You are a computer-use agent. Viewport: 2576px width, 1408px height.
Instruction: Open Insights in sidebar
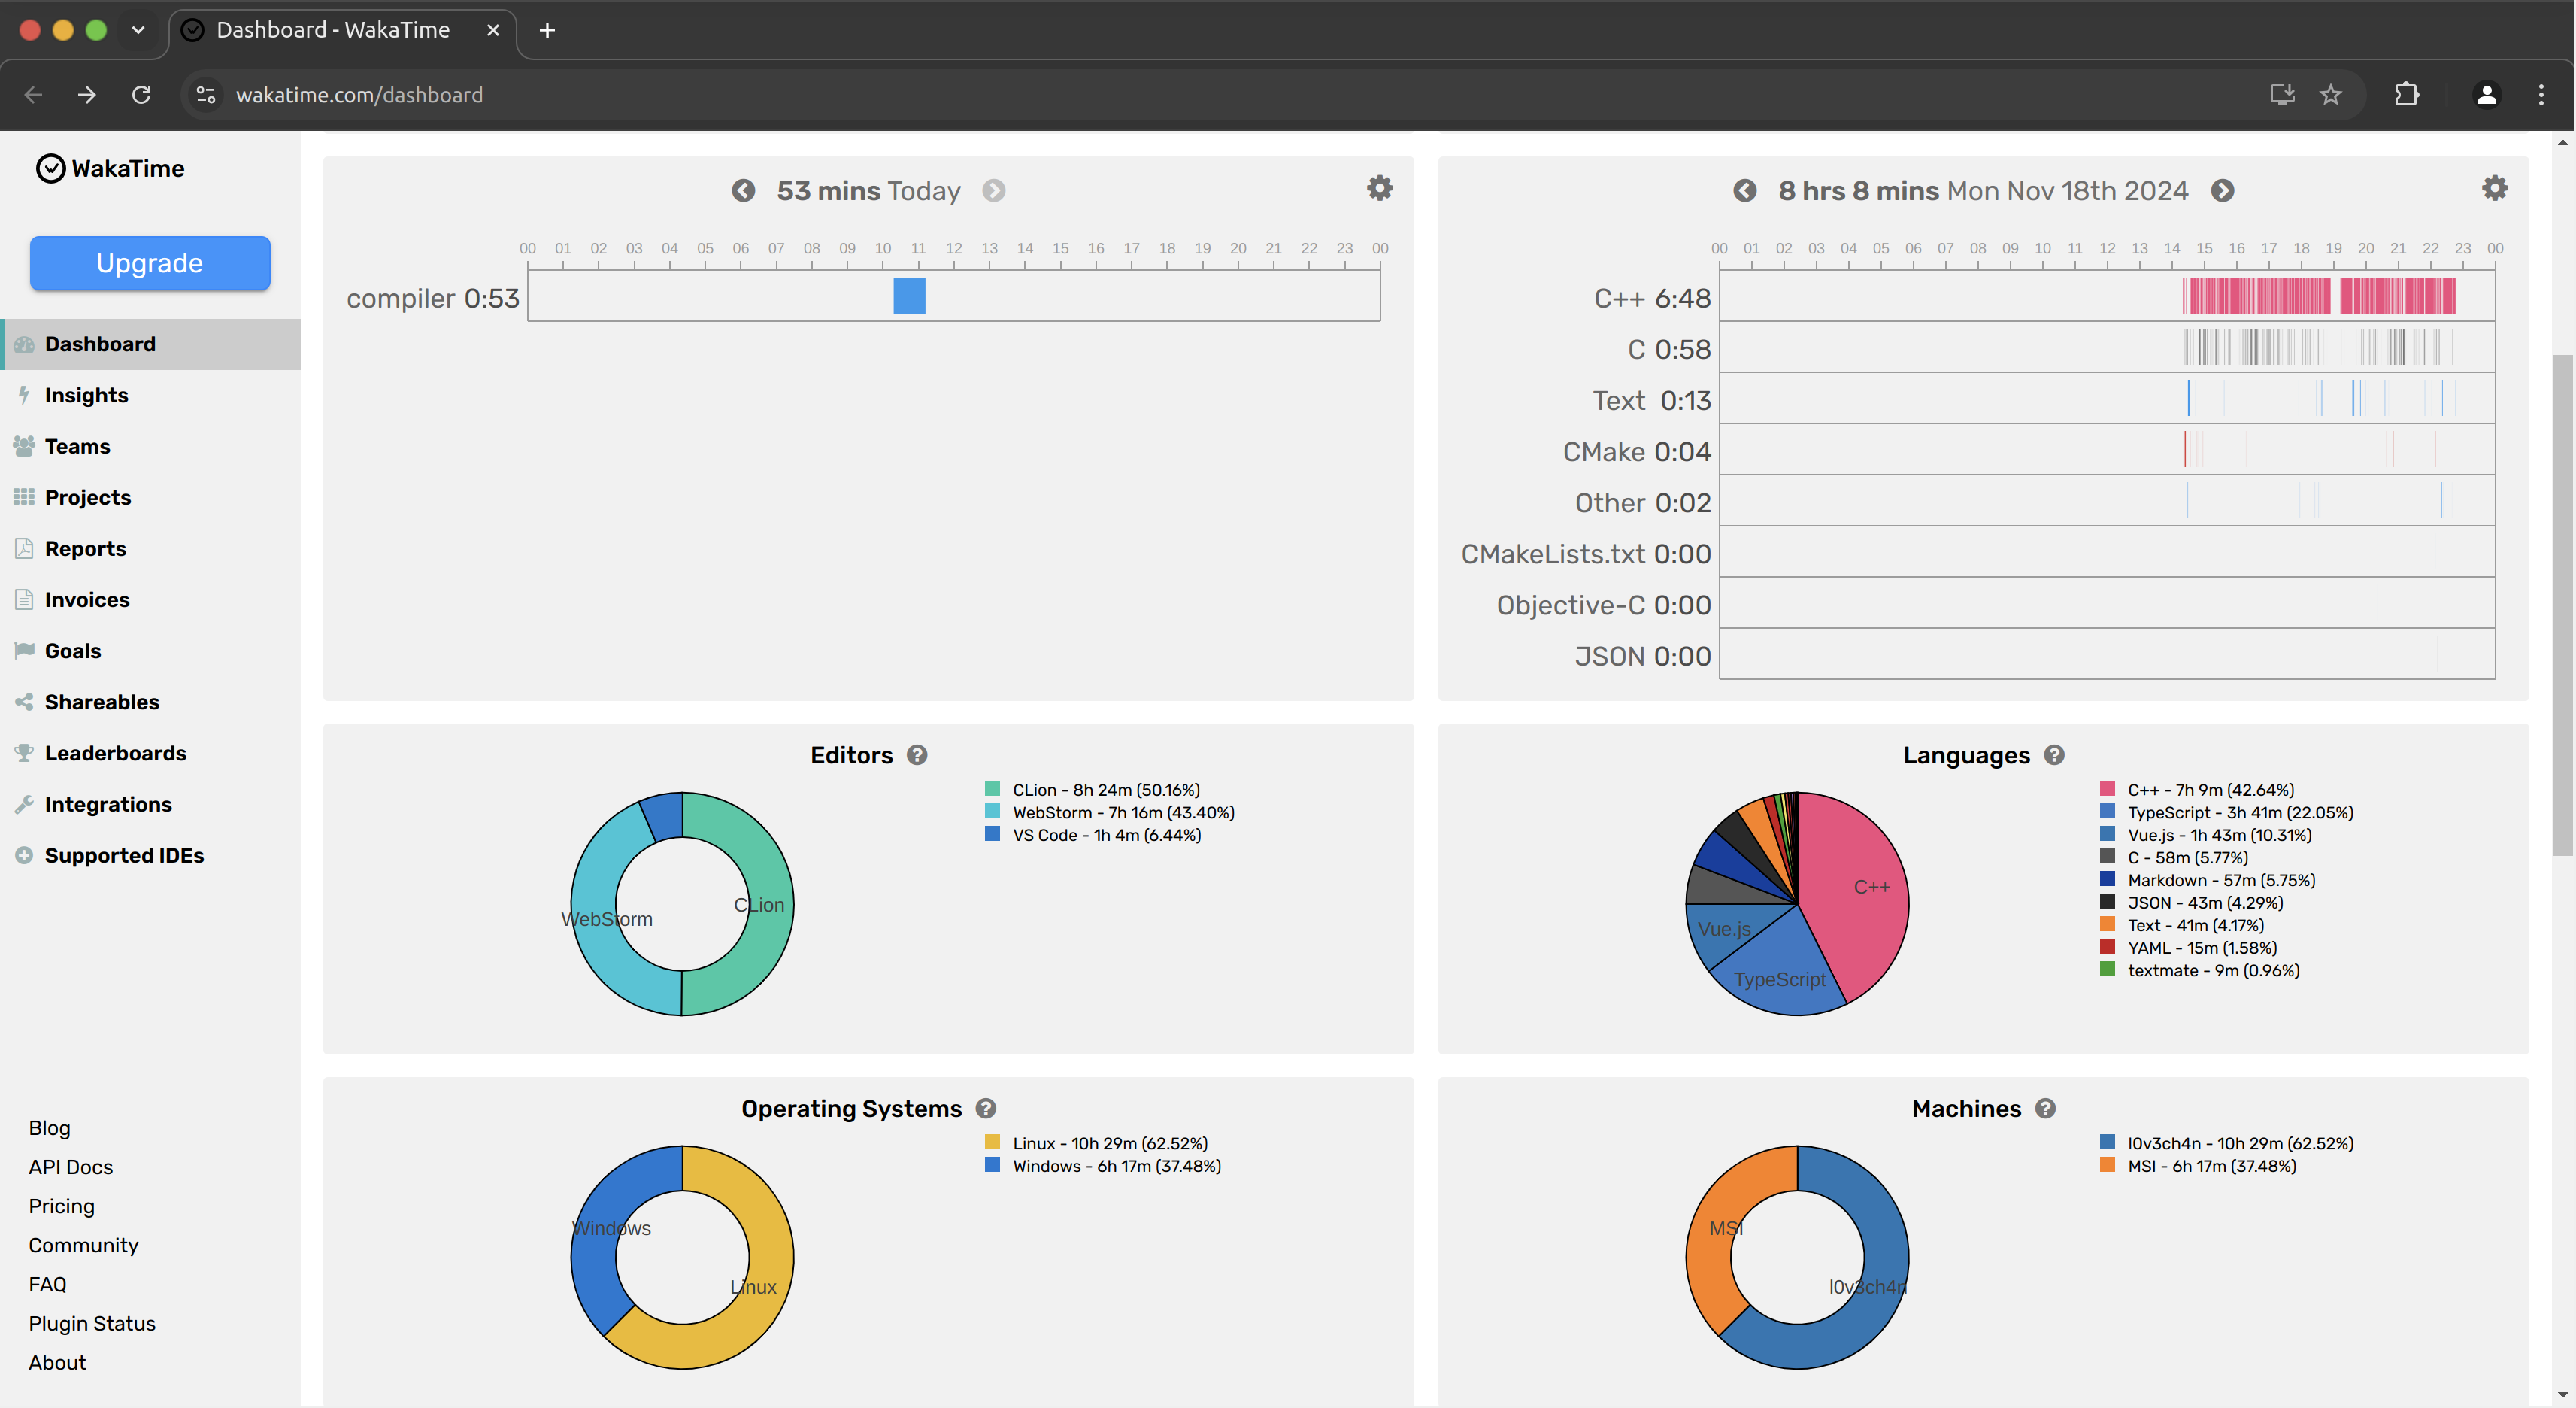pyautogui.click(x=86, y=395)
